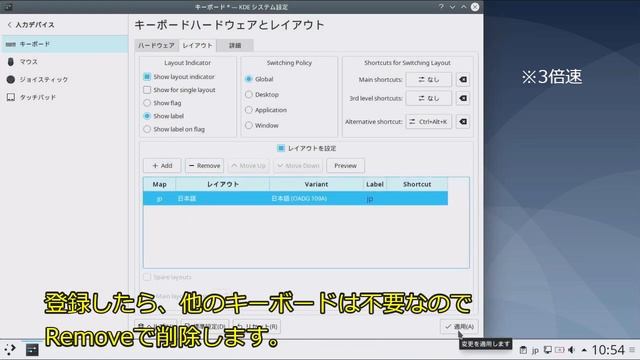
Task: Open the battery tray icon
Action: 560,350
